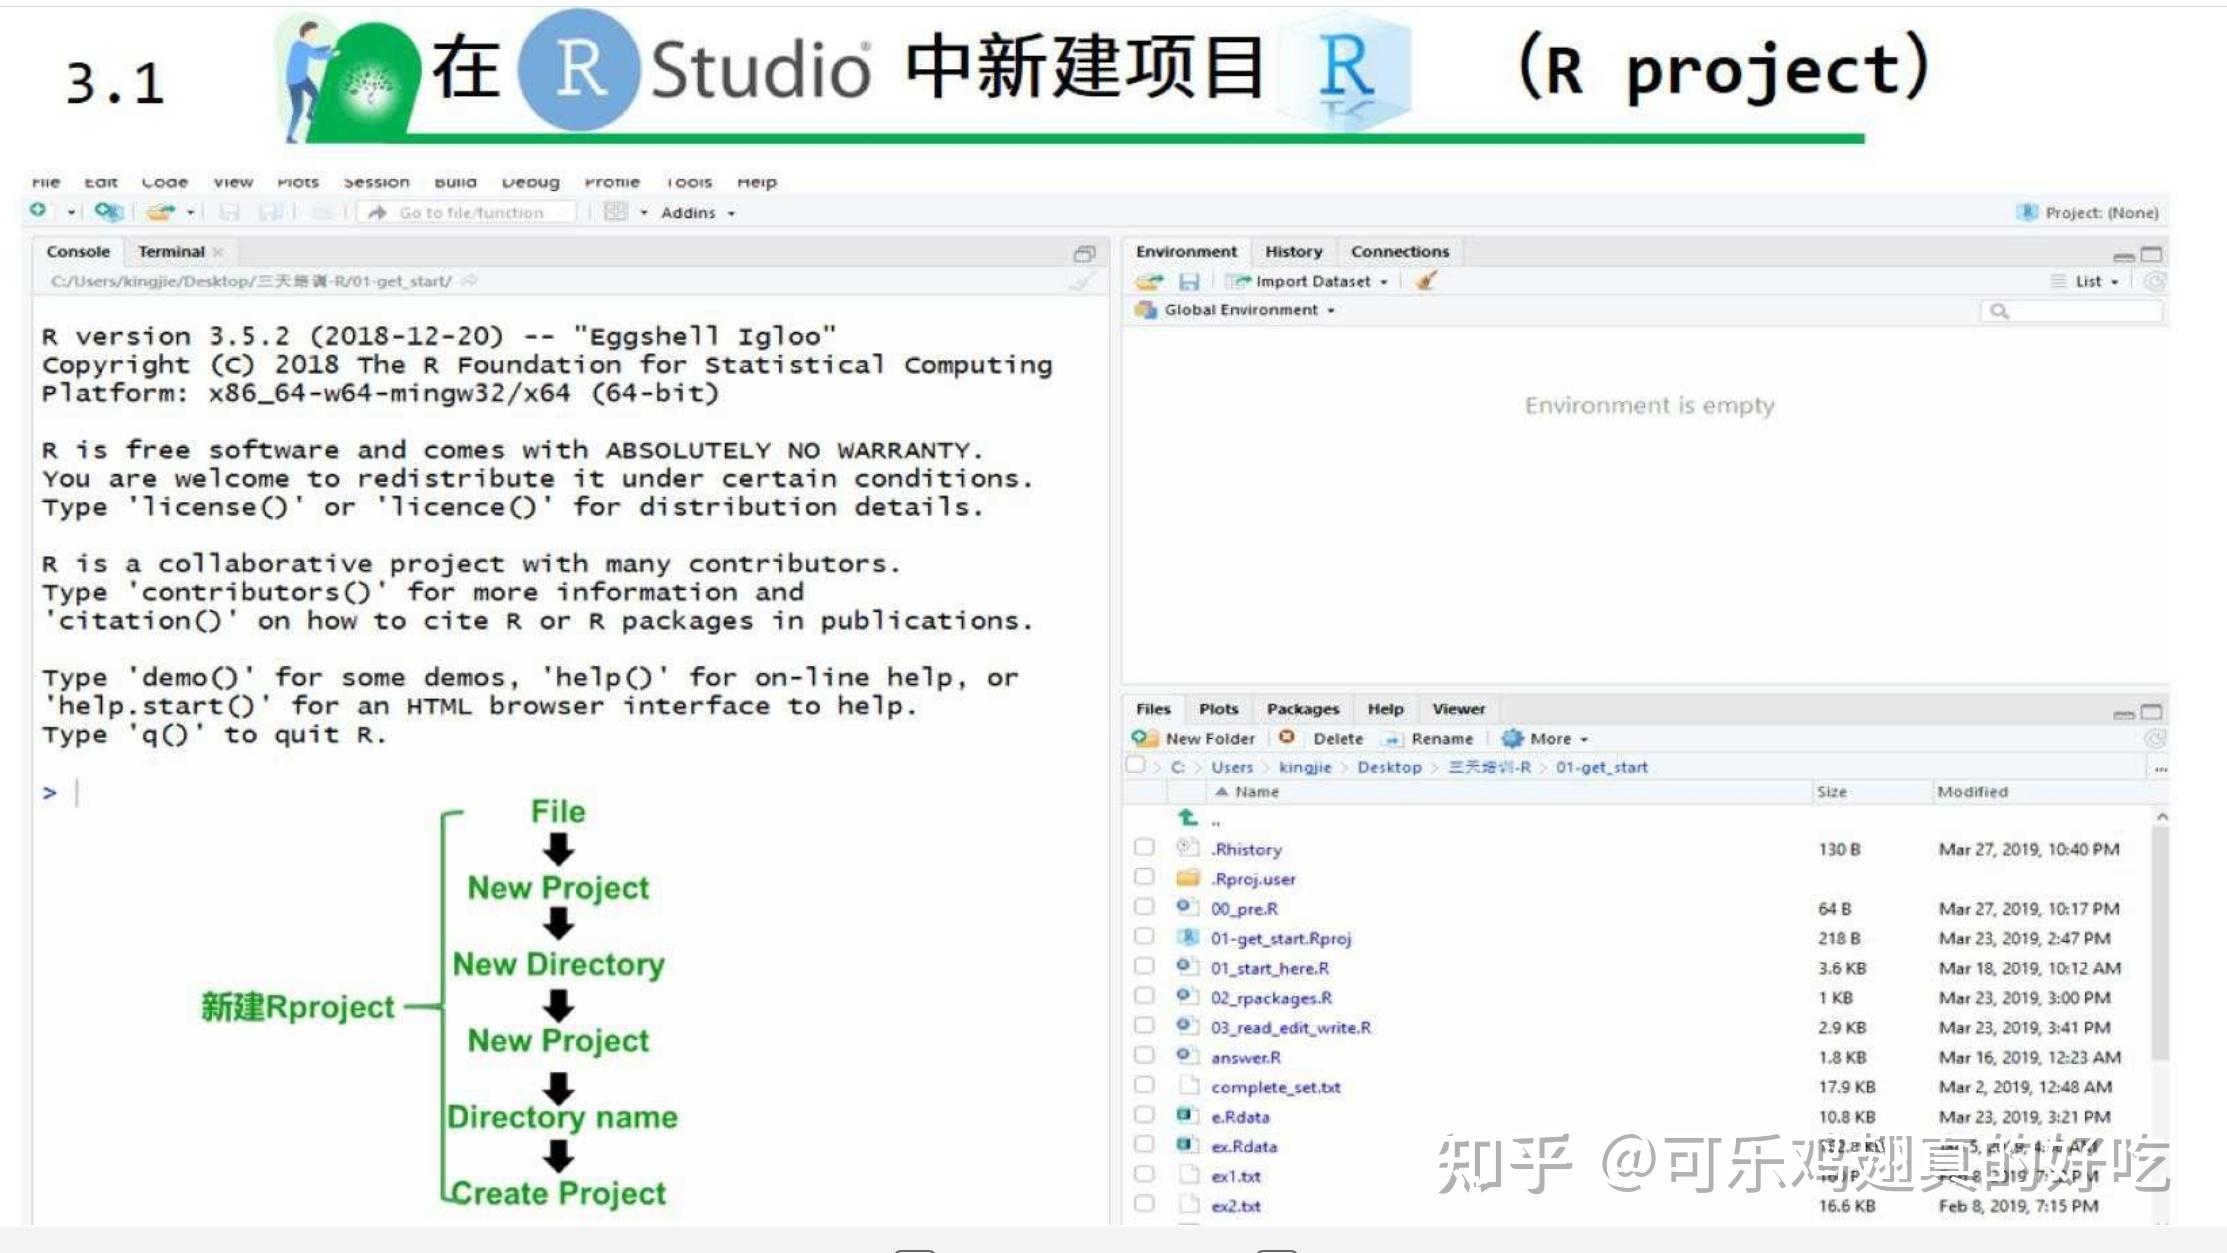Expand the Import Dataset dropdown
This screenshot has width=2227, height=1253.
(x=1307, y=282)
